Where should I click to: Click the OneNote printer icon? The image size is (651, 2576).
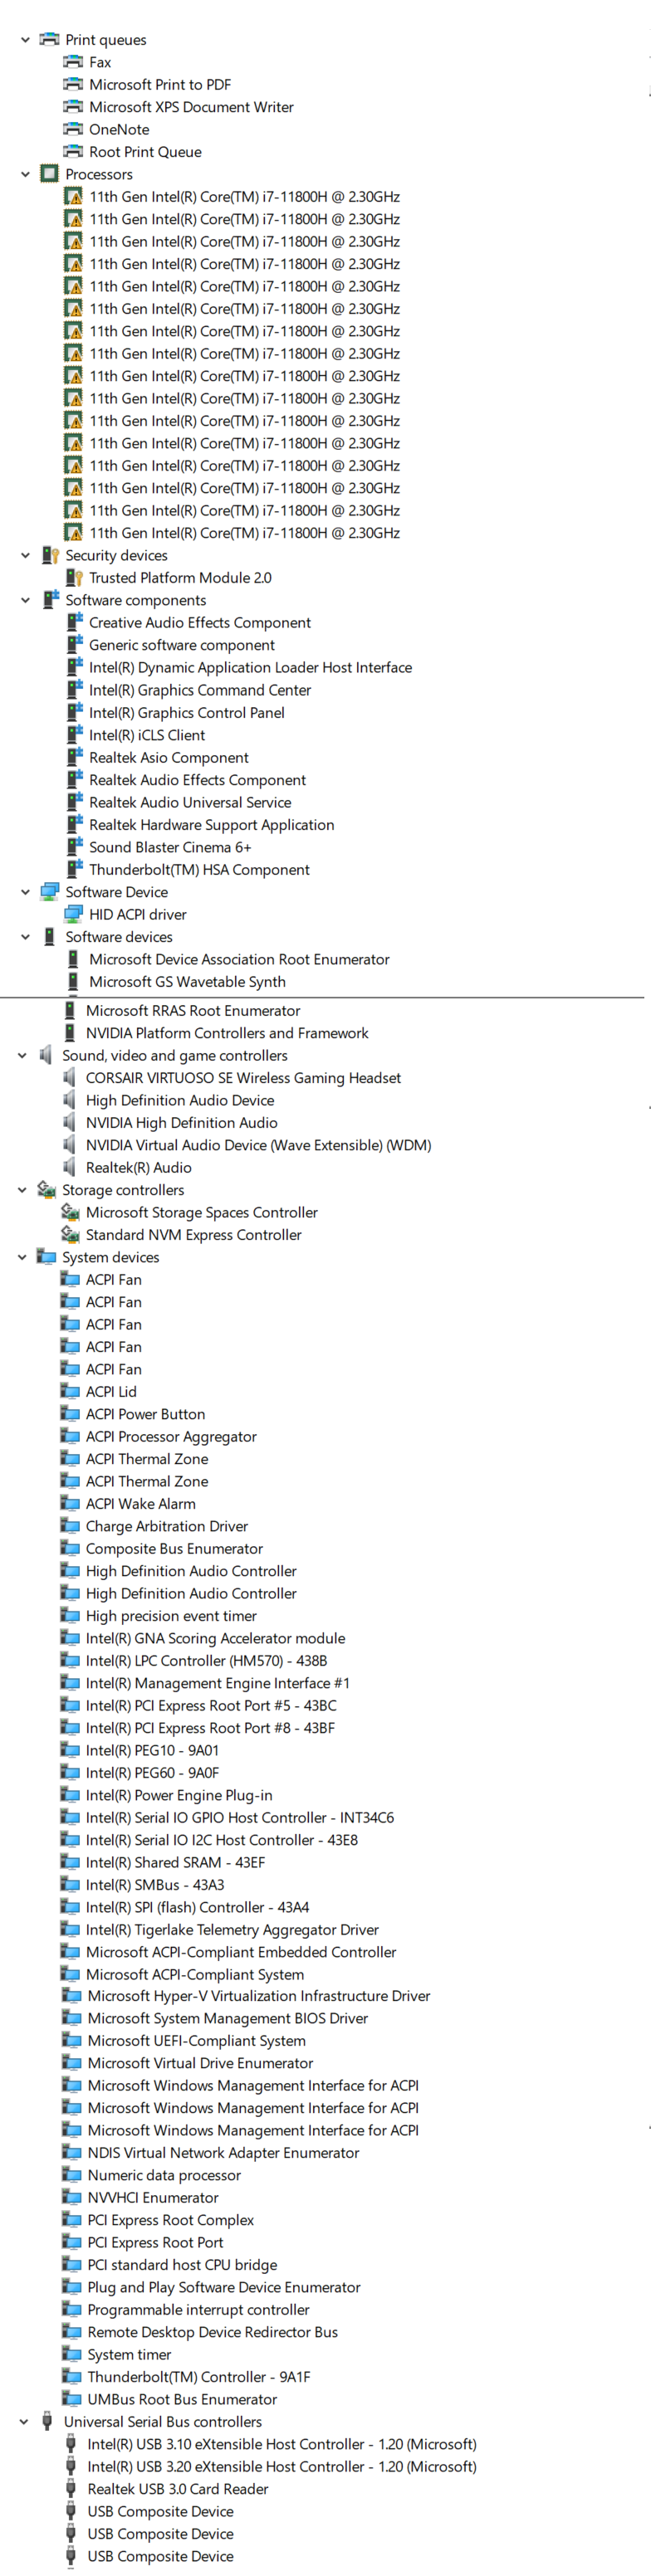pyautogui.click(x=73, y=129)
